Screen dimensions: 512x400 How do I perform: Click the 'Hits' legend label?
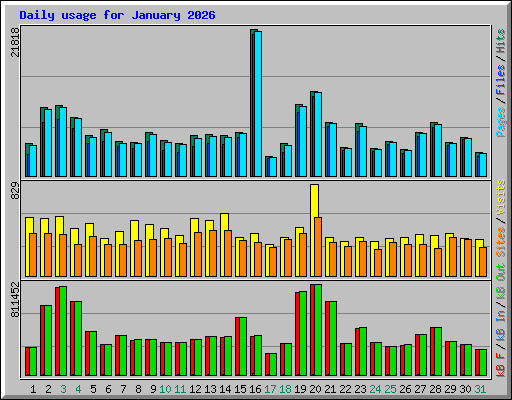pos(501,41)
